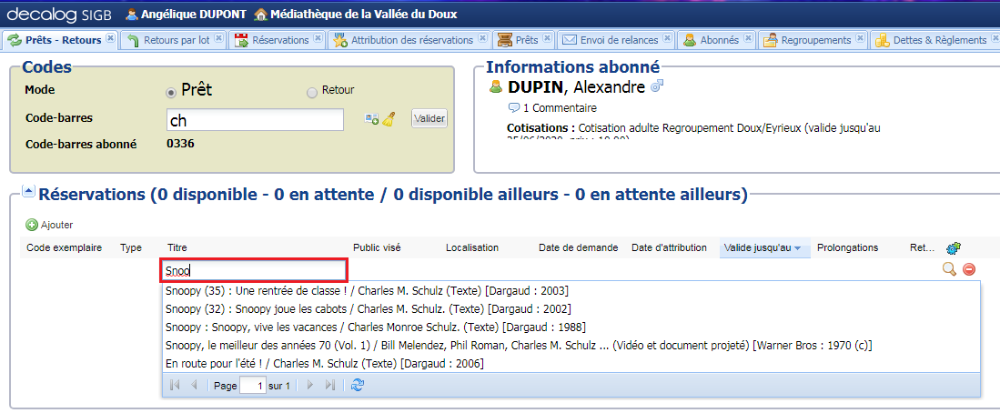The height and width of the screenshot is (413, 1000).
Task: Close the Prêts tab
Action: 547,39
